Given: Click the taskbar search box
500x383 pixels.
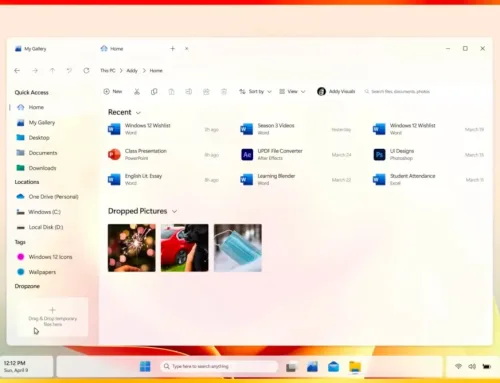Looking at the screenshot, I should (219, 366).
